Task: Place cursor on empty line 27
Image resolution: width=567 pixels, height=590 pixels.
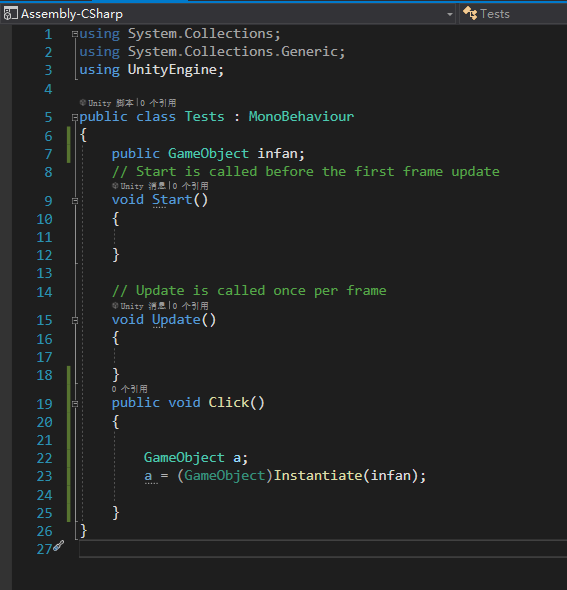Action: tap(323, 549)
